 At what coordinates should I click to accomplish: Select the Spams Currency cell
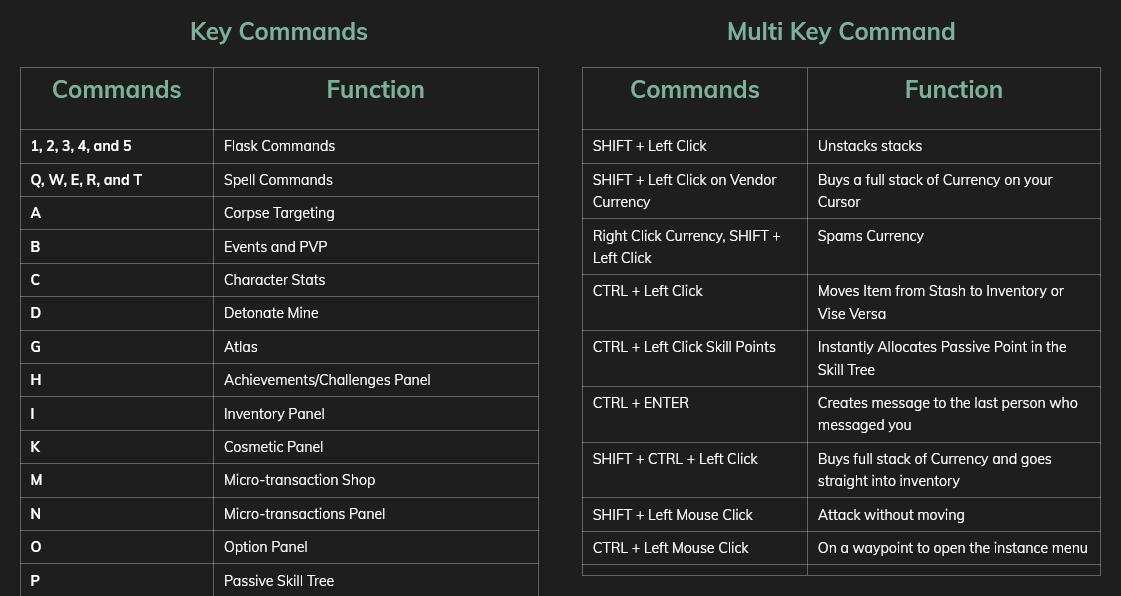point(954,247)
